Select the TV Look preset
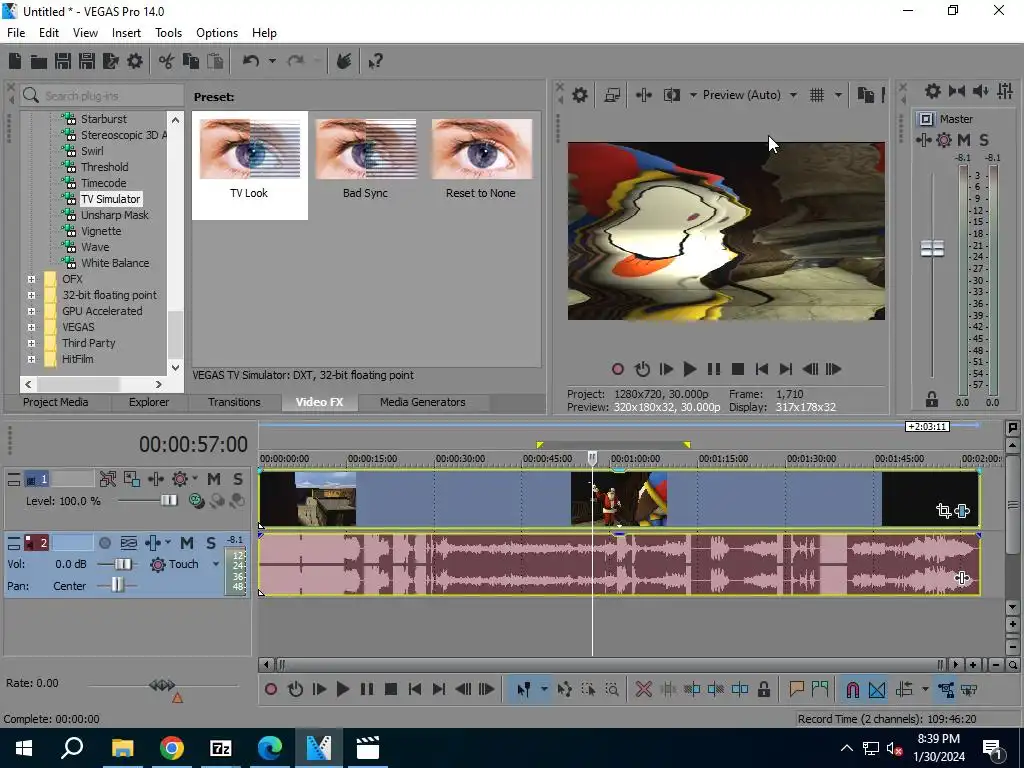 click(x=249, y=165)
